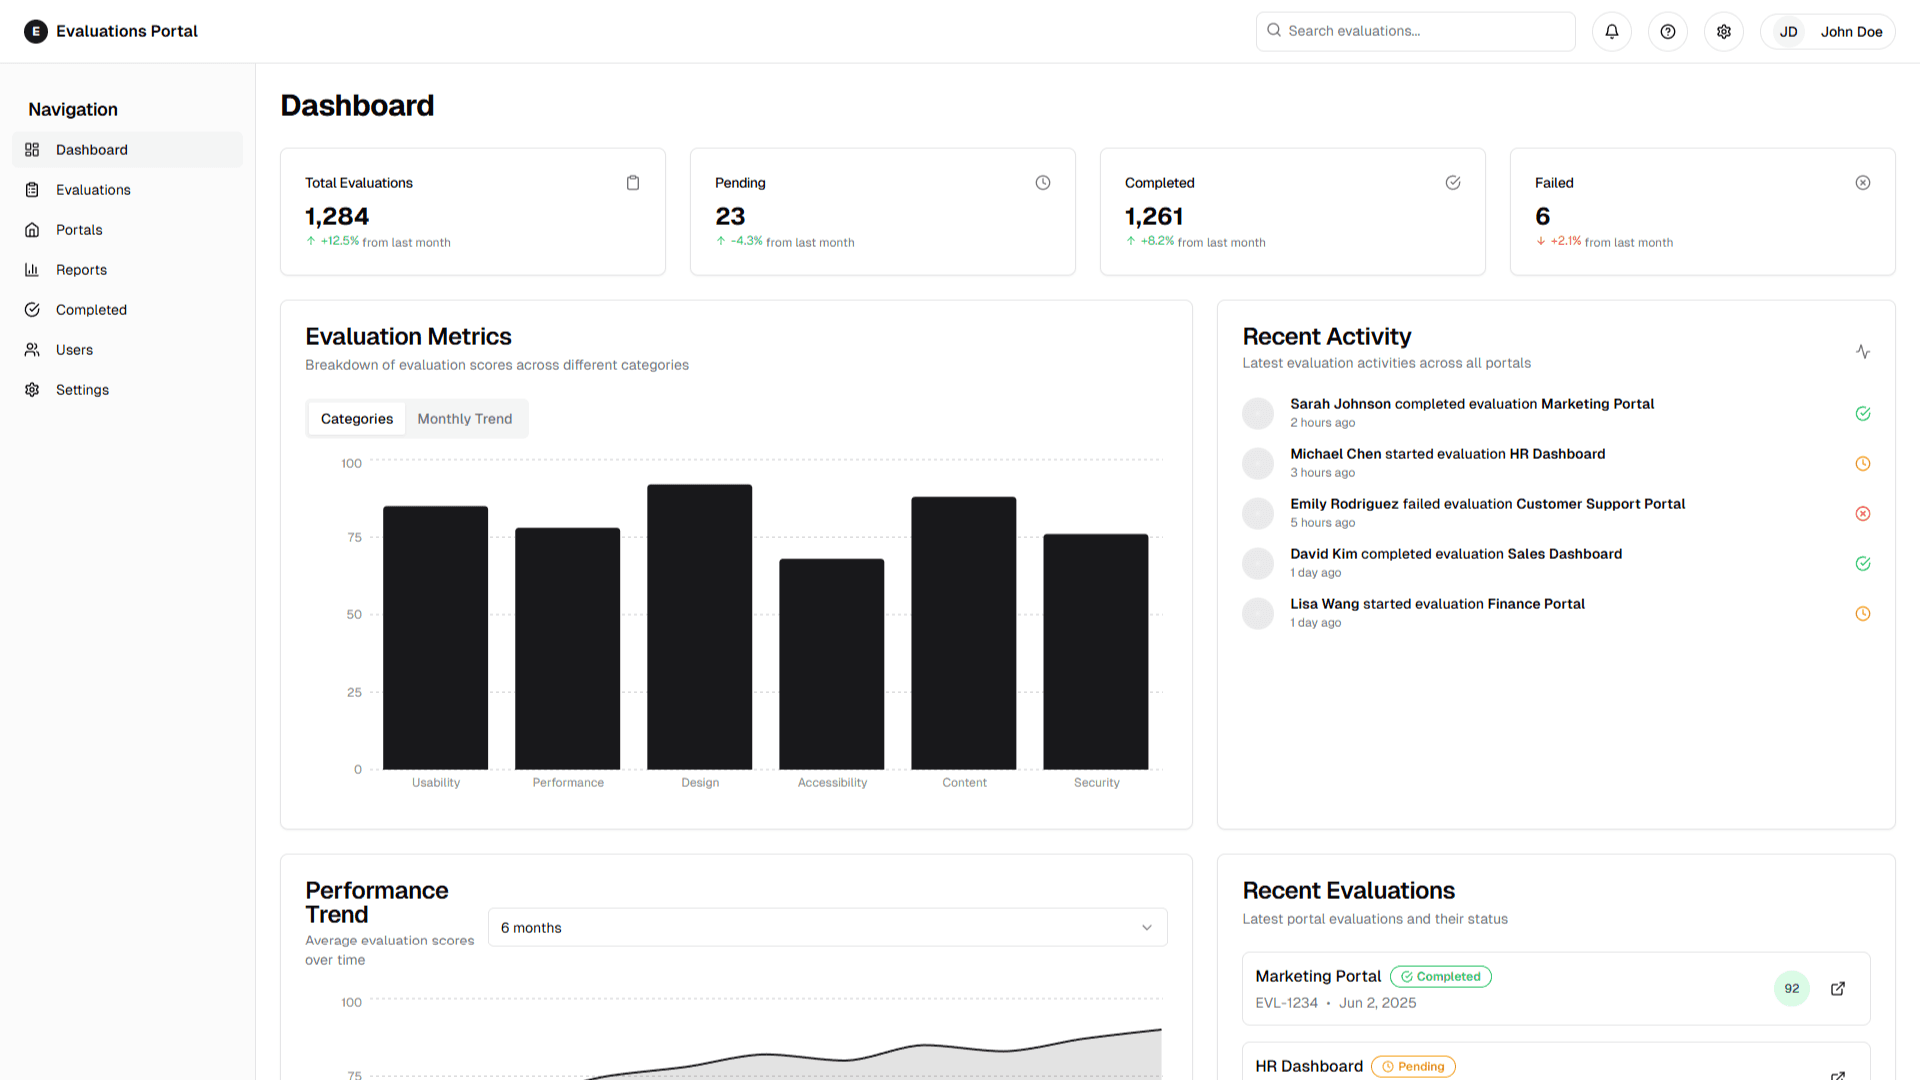Click Sarah Johnson's avatar in Recent Activity

(x=1258, y=414)
